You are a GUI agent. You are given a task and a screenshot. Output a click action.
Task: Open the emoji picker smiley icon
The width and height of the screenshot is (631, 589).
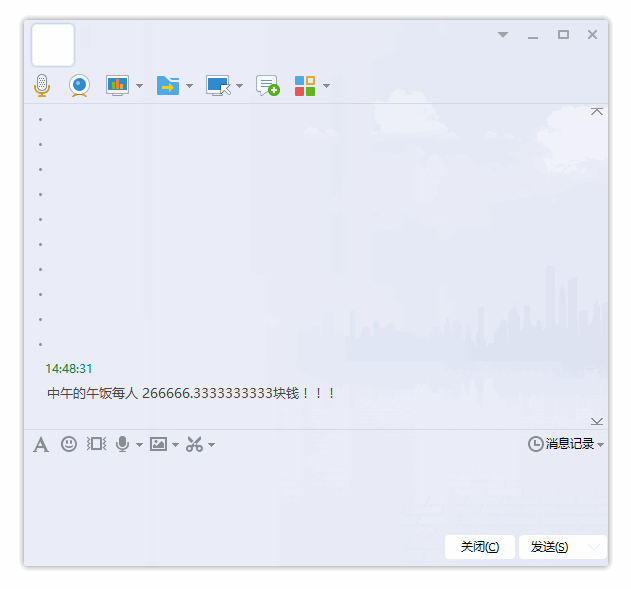[69, 444]
